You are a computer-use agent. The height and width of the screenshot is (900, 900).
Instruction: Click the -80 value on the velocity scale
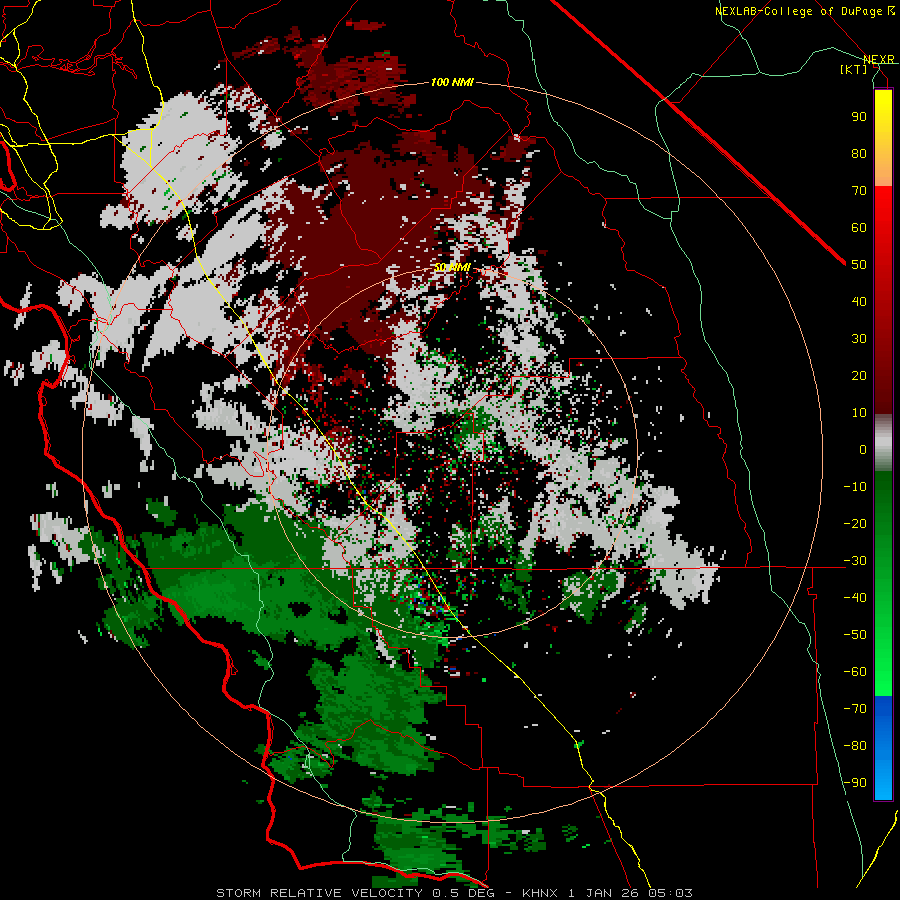pos(855,746)
